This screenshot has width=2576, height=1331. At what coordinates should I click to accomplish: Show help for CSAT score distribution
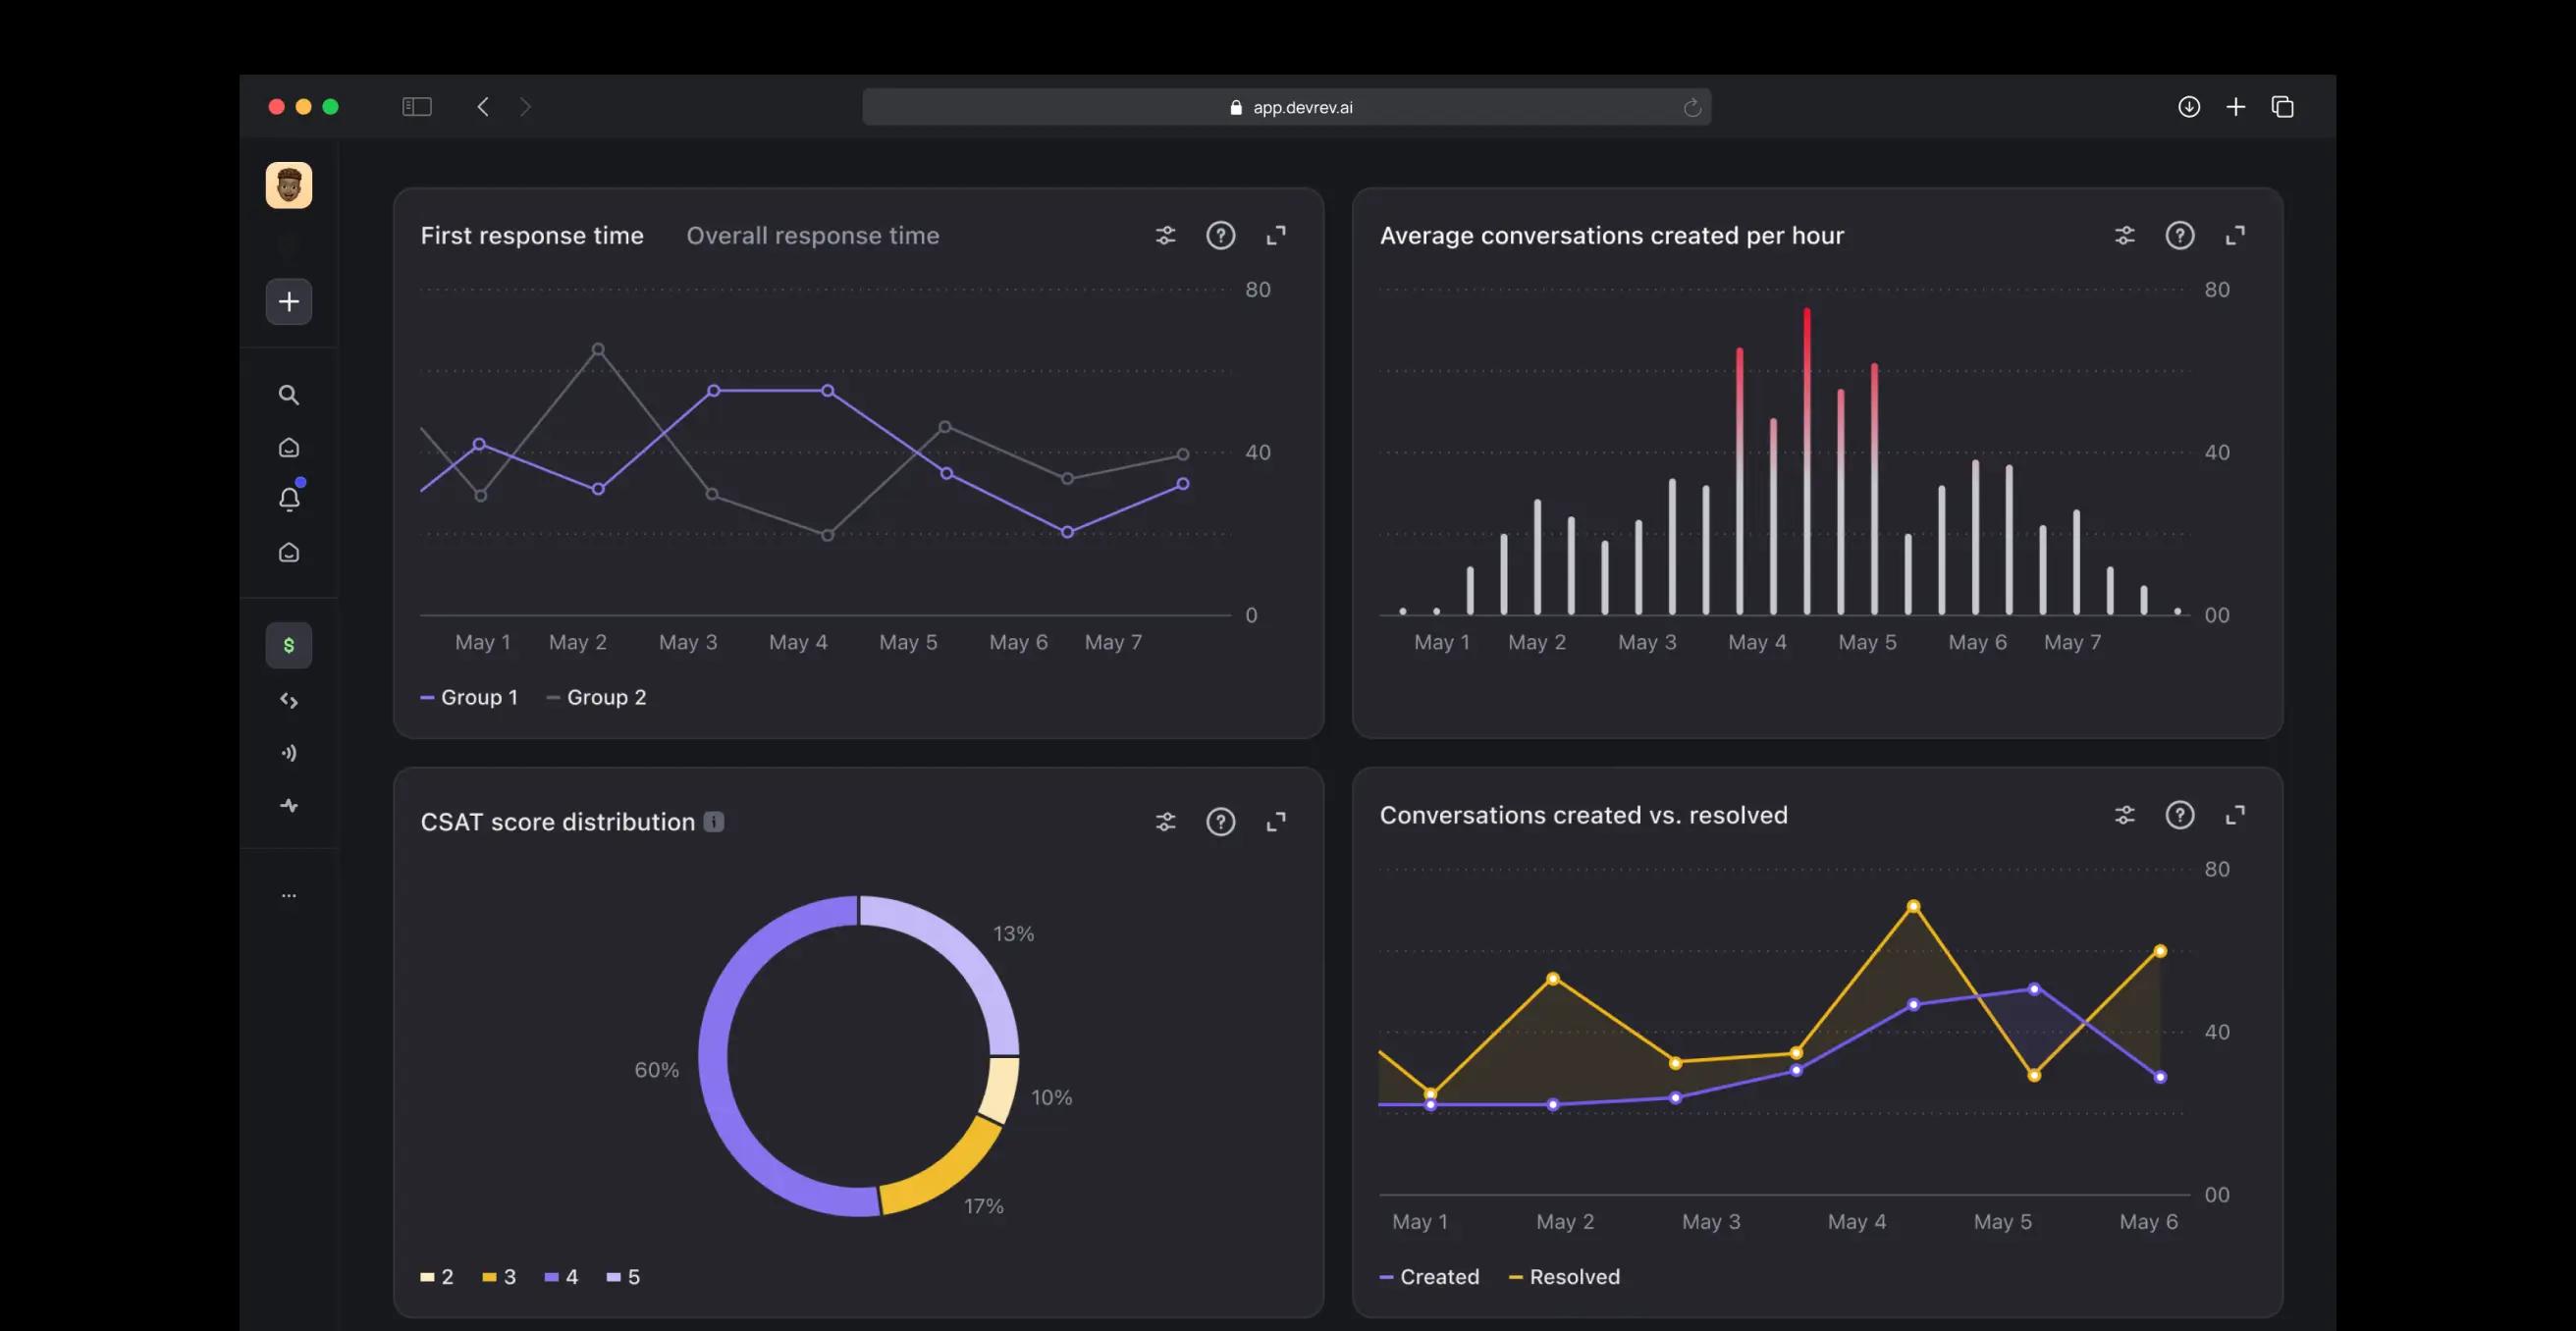pos(1220,822)
